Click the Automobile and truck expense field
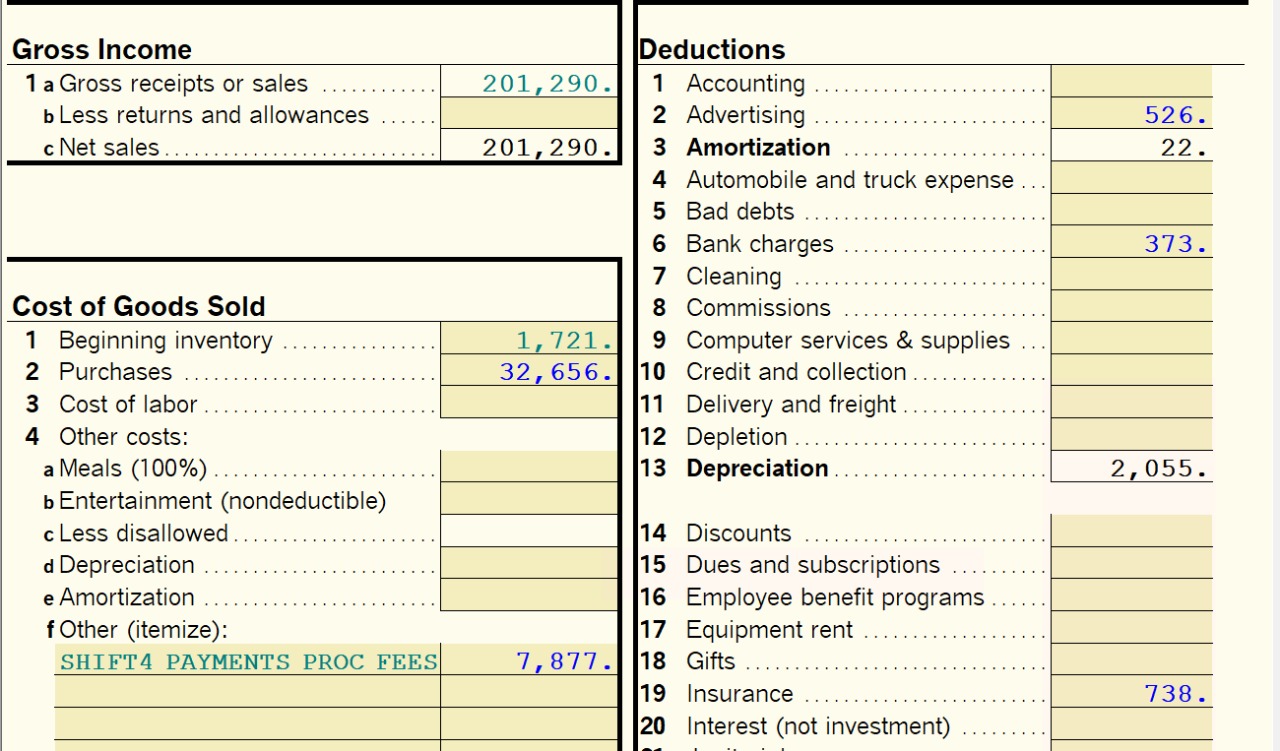 [x=1131, y=180]
